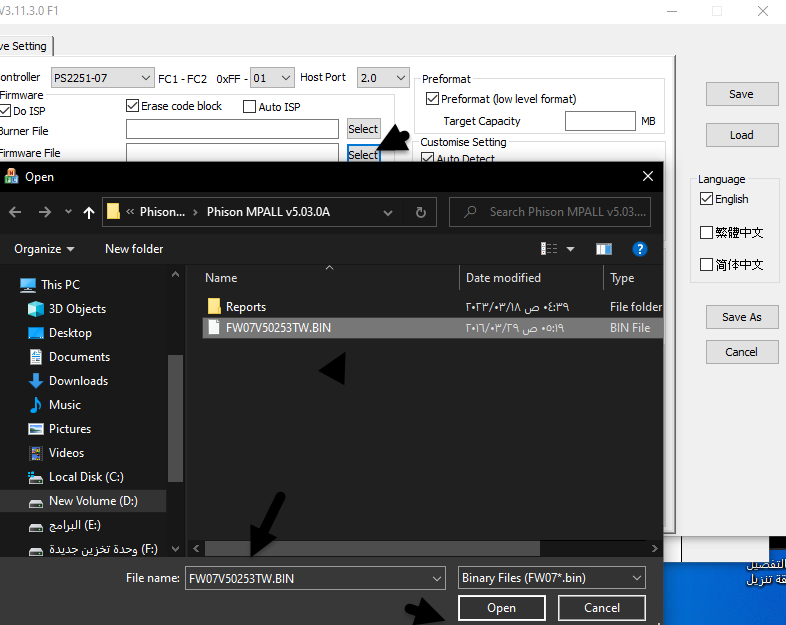Click the horizontal scrollbar right arrow
This screenshot has height=625, width=786.
click(x=654, y=548)
